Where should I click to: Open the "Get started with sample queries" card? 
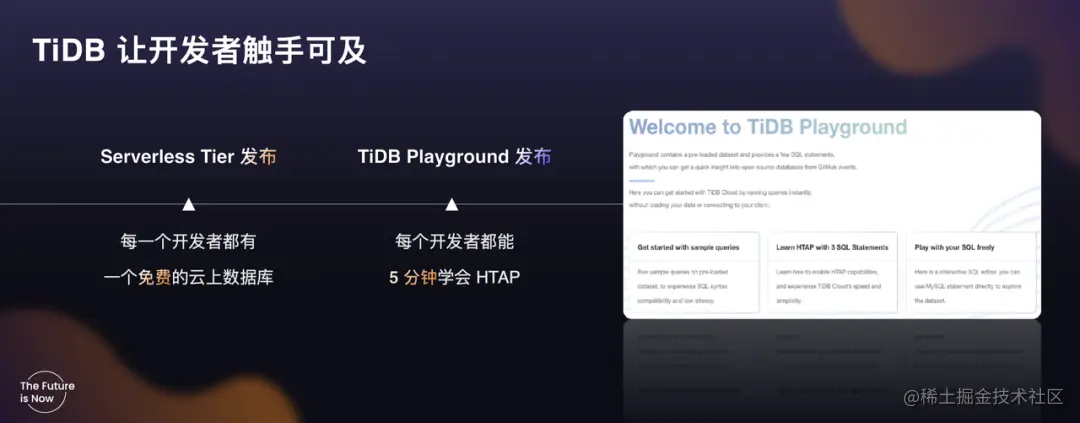(x=694, y=272)
